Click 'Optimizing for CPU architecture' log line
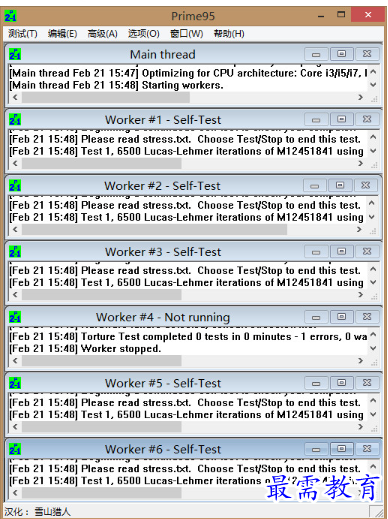 [188, 73]
